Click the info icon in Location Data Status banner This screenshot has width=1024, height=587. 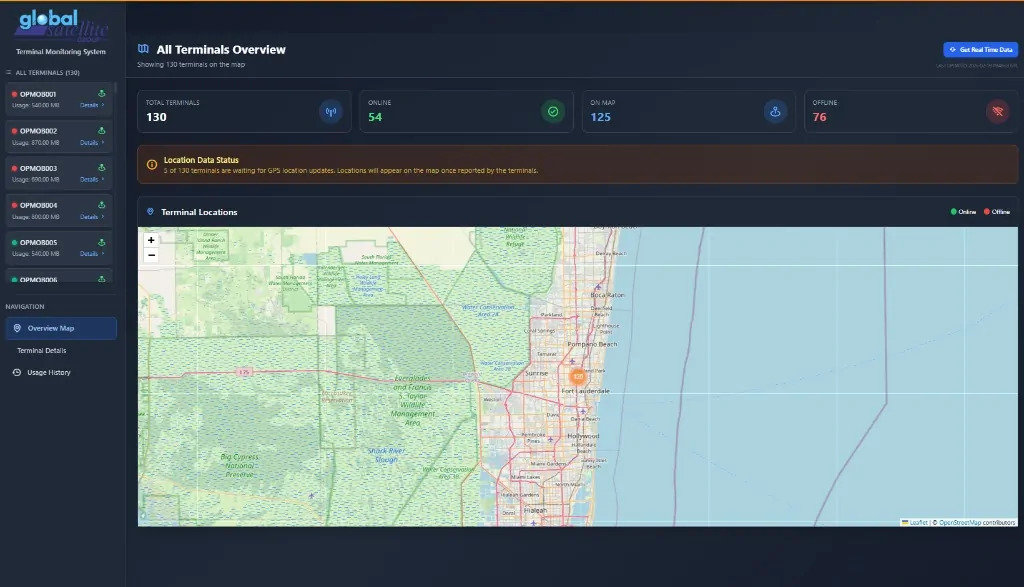pos(152,165)
